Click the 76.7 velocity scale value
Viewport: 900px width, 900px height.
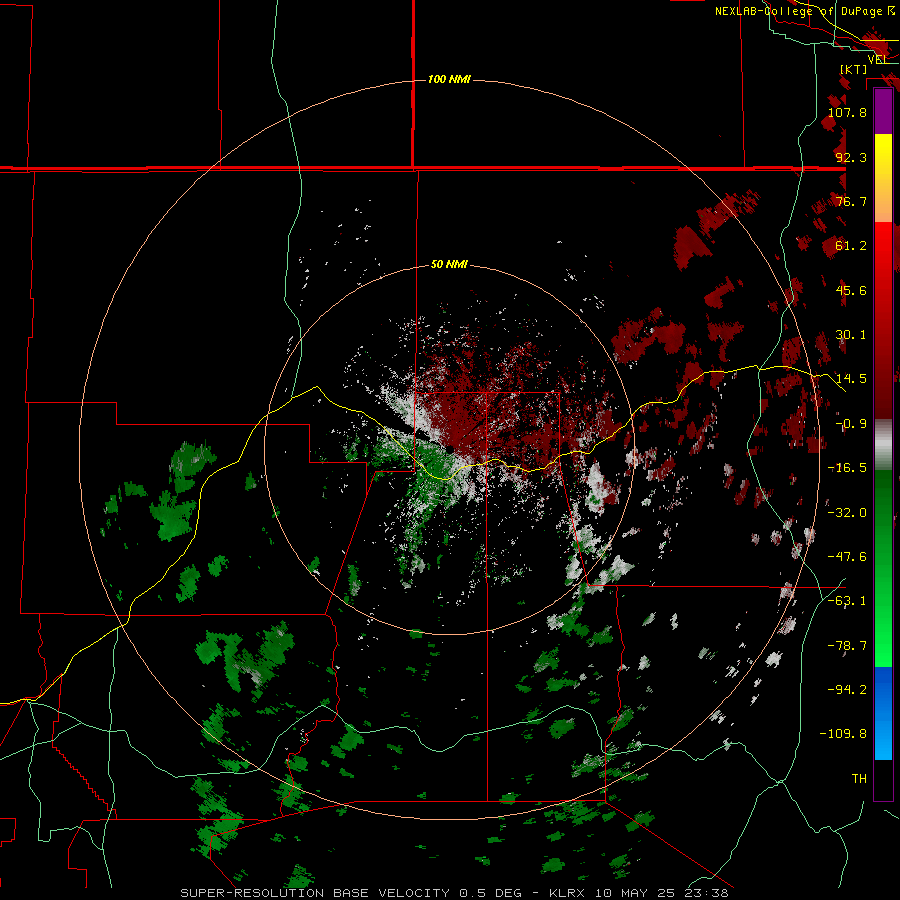851,201
